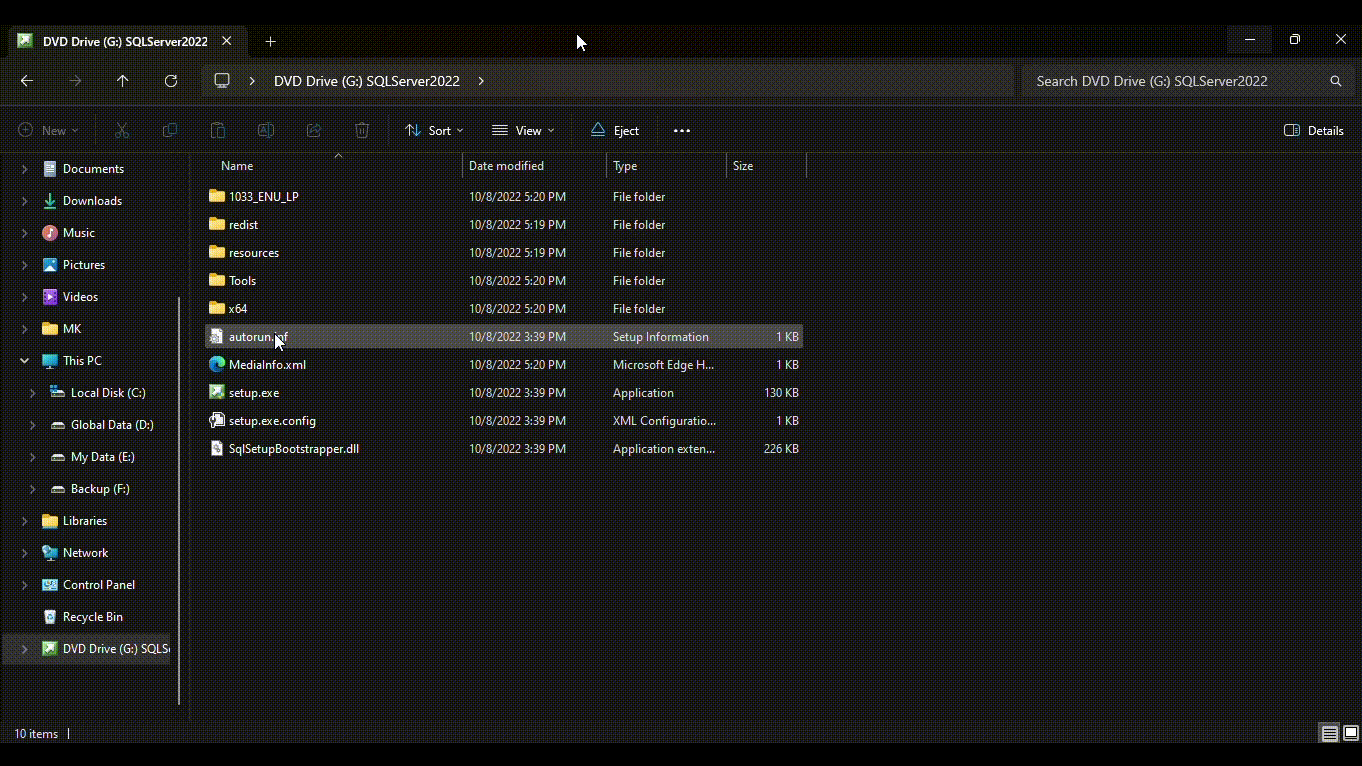Select the SqlSetupBootstrapper.dll file icon

pyautogui.click(x=217, y=448)
